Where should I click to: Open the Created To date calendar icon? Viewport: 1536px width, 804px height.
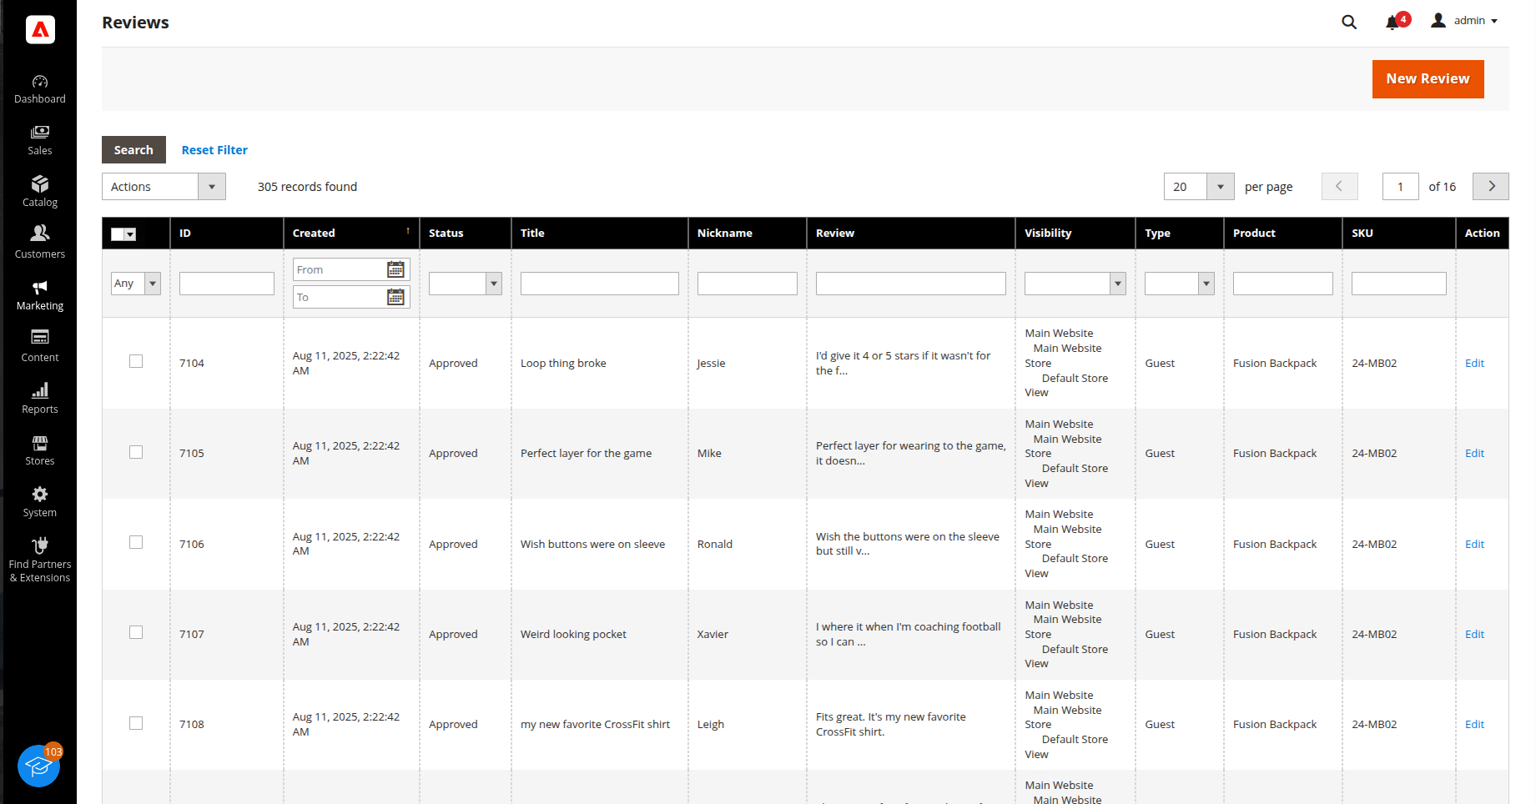tap(395, 297)
